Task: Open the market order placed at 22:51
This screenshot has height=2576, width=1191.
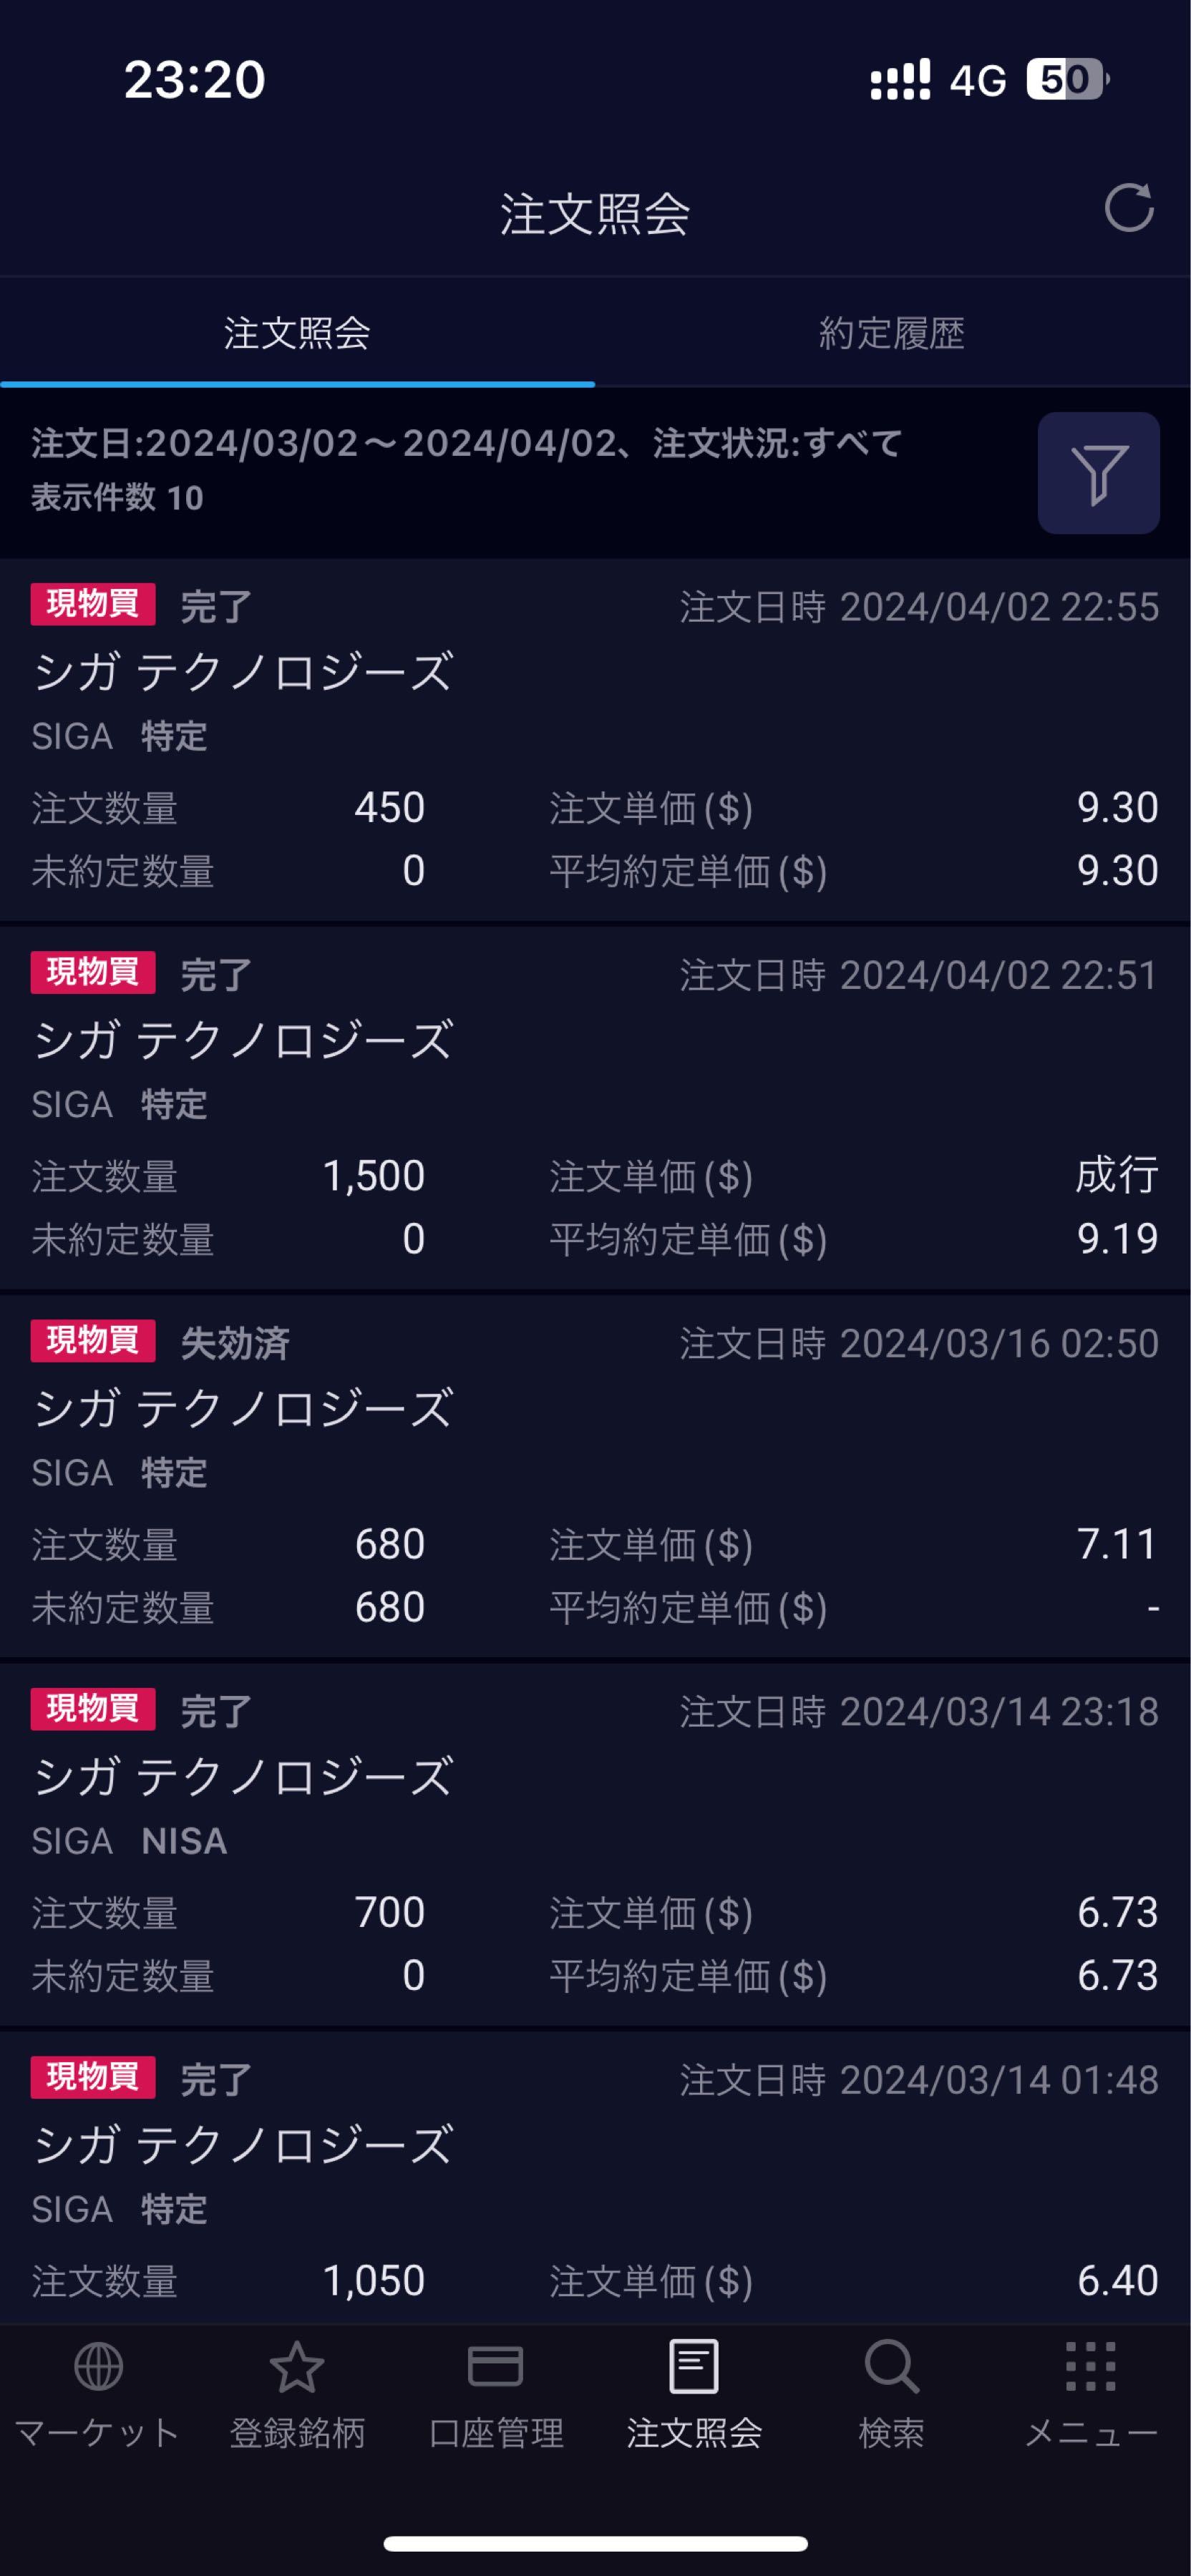Action: pyautogui.click(x=595, y=1108)
